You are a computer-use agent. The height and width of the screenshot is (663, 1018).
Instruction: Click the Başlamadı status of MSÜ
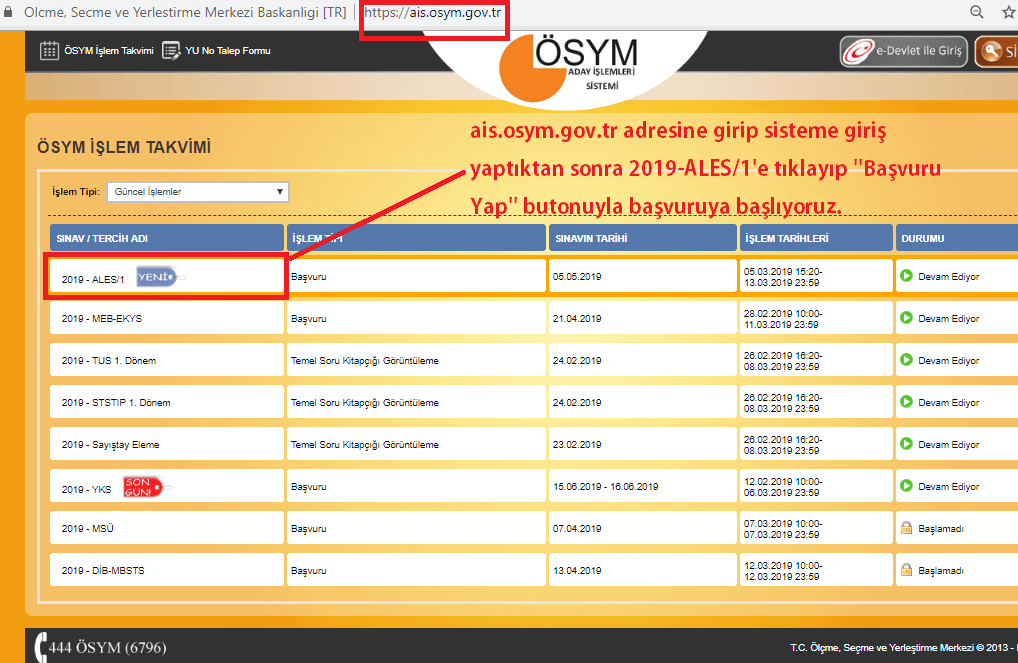pyautogui.click(x=941, y=529)
